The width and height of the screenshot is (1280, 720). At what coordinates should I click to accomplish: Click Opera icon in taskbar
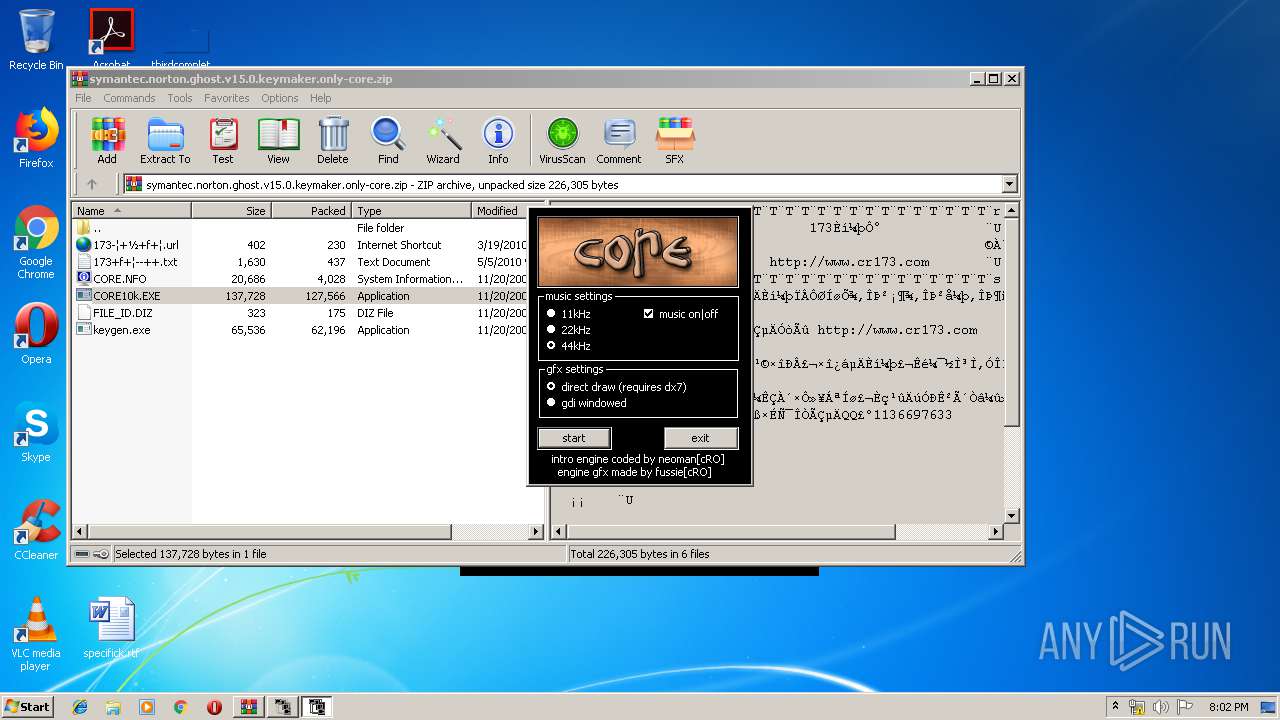click(x=214, y=707)
